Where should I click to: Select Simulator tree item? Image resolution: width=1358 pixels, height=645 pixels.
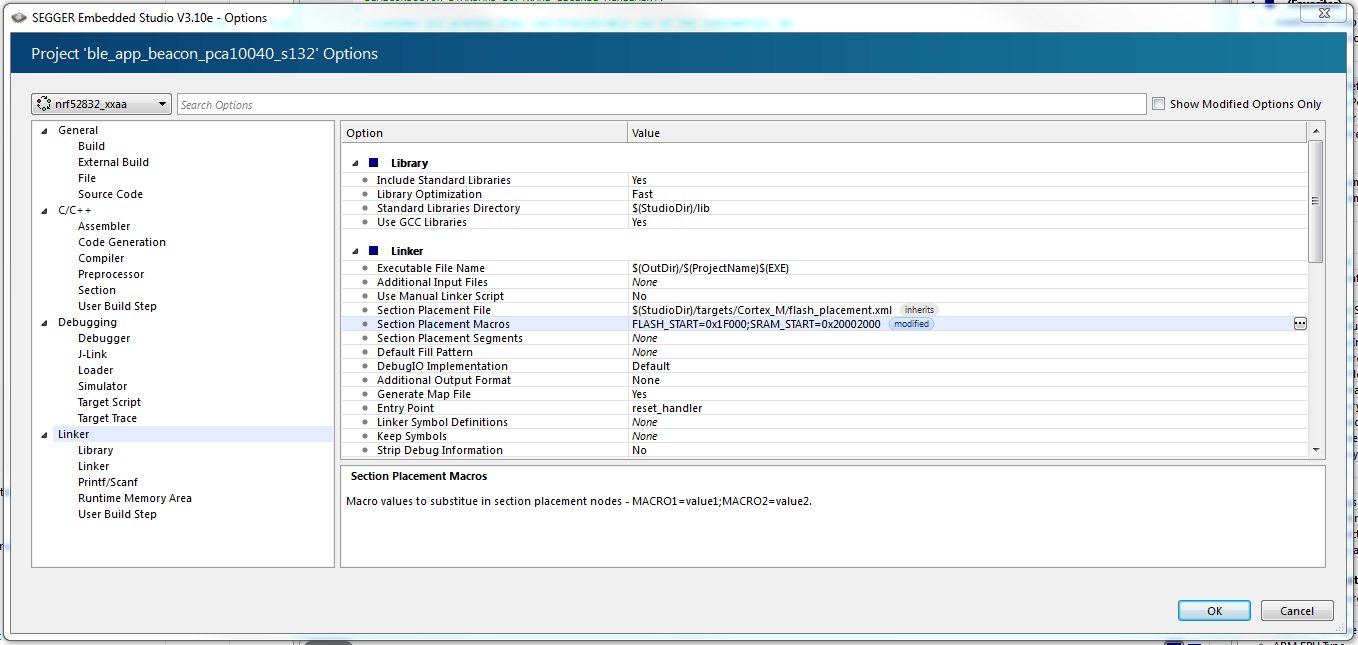click(x=103, y=386)
